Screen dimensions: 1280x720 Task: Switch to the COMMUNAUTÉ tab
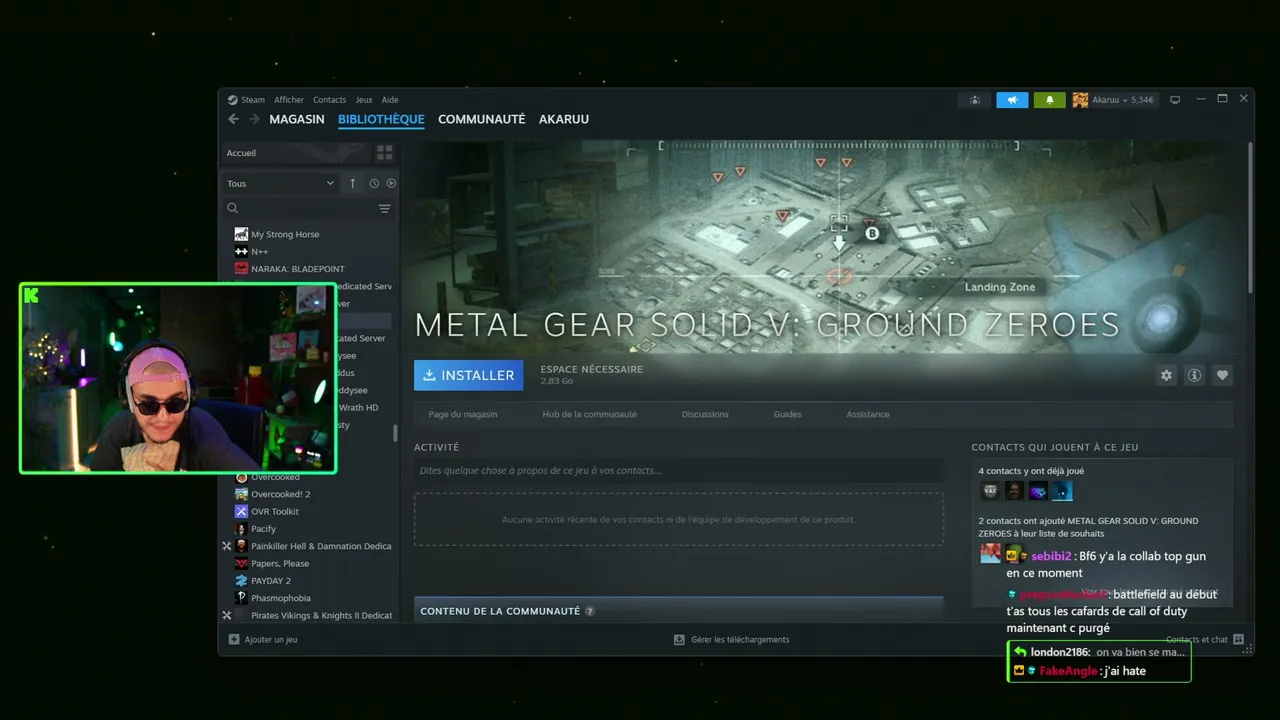(481, 119)
